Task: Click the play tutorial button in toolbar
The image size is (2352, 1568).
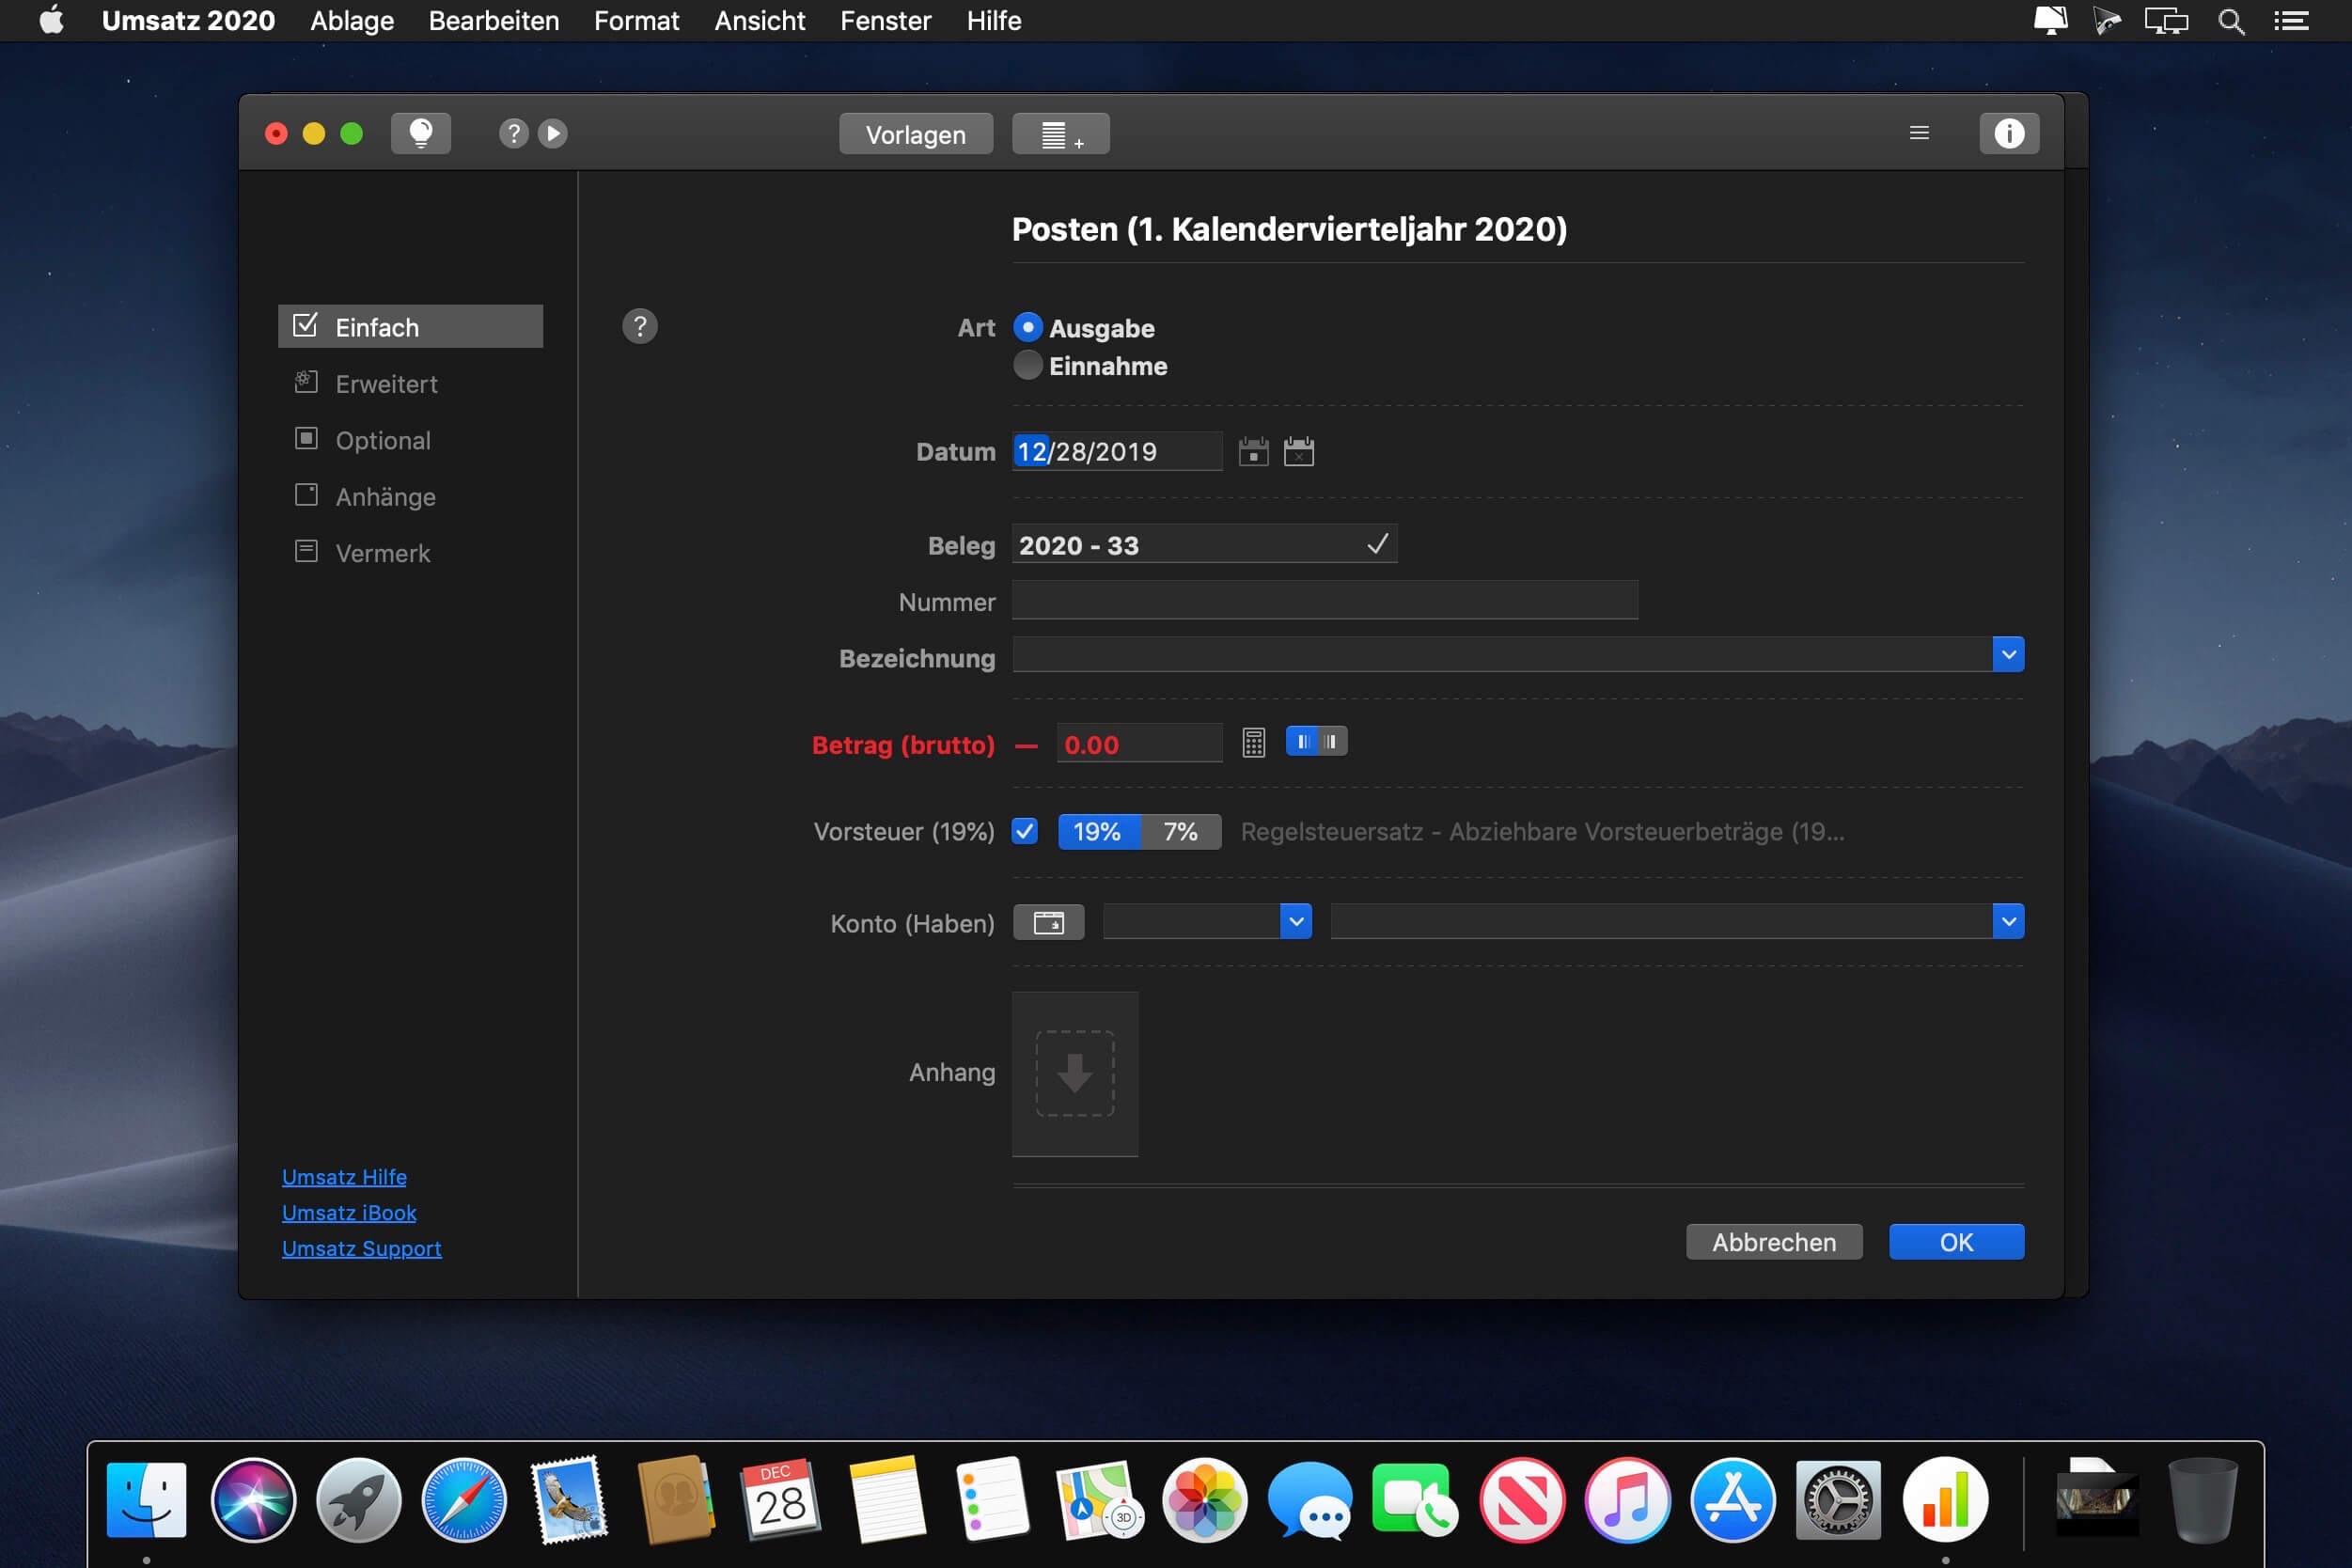Action: coord(552,133)
